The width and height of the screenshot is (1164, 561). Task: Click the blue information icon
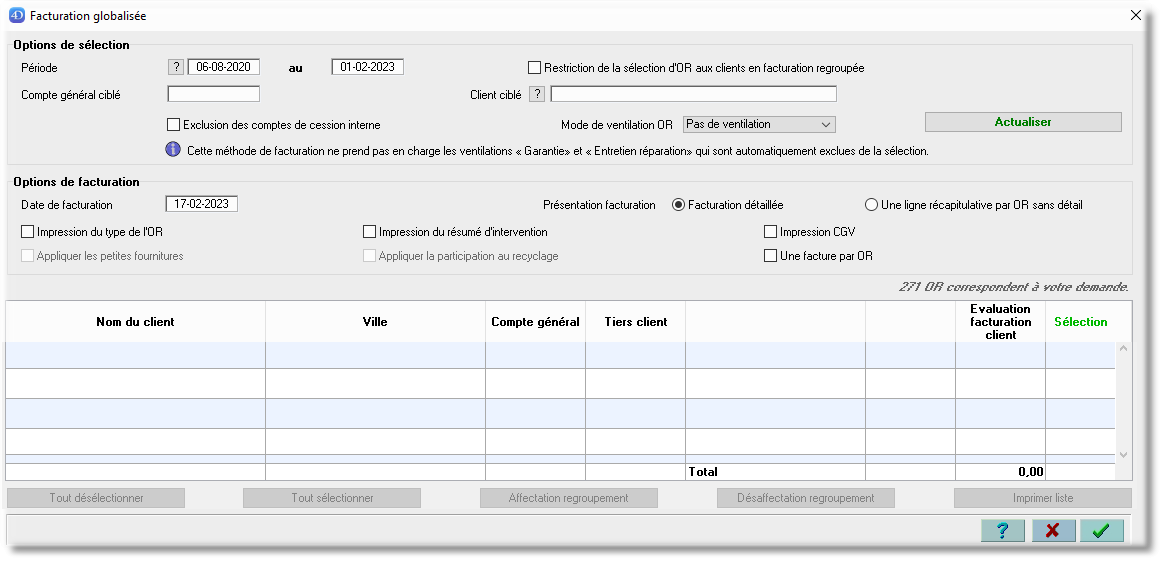pyautogui.click(x=173, y=150)
